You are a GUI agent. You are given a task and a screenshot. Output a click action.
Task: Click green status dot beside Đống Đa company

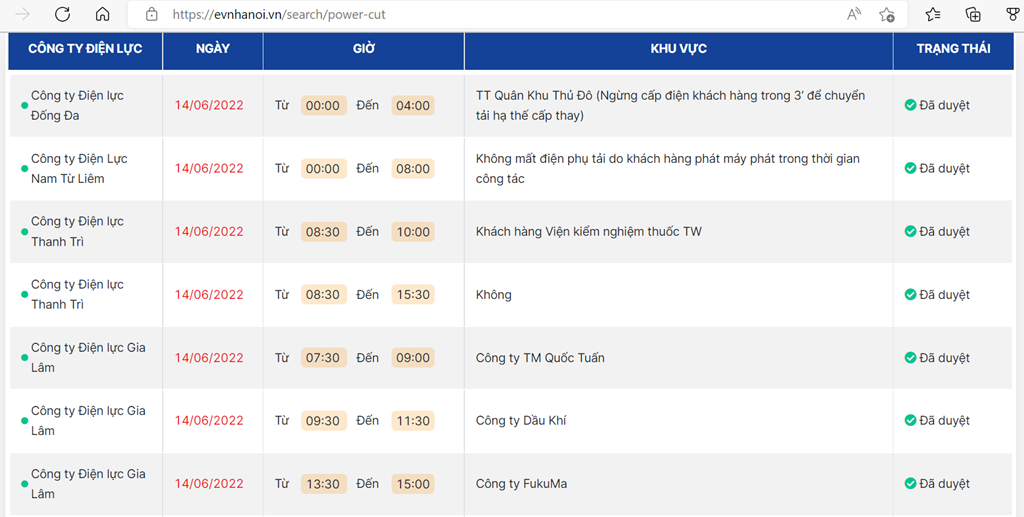coord(24,106)
